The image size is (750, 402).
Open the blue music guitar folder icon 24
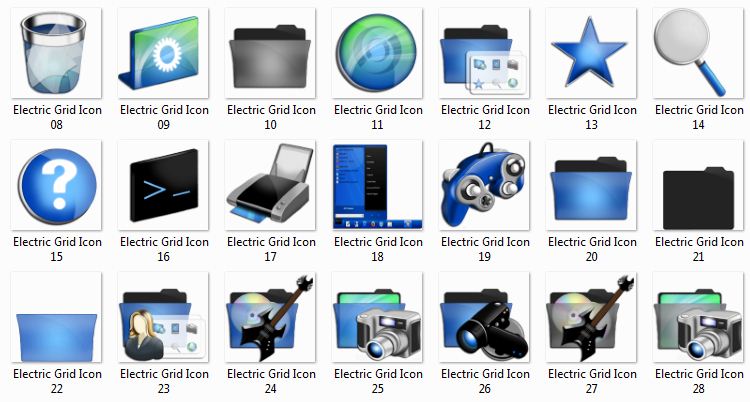point(270,317)
